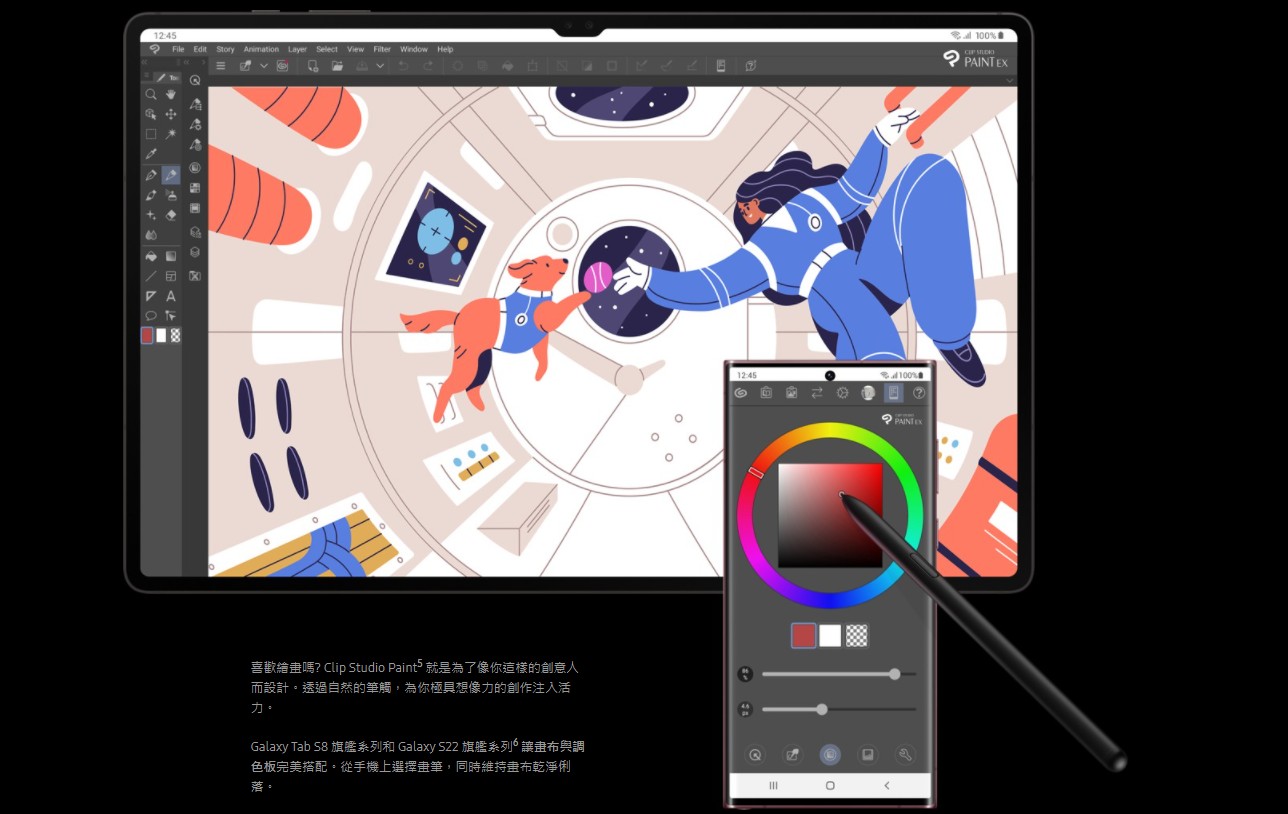Viewport: 1288px width, 814px height.
Task: Tap the phone Recents navigation button
Action: click(x=773, y=786)
